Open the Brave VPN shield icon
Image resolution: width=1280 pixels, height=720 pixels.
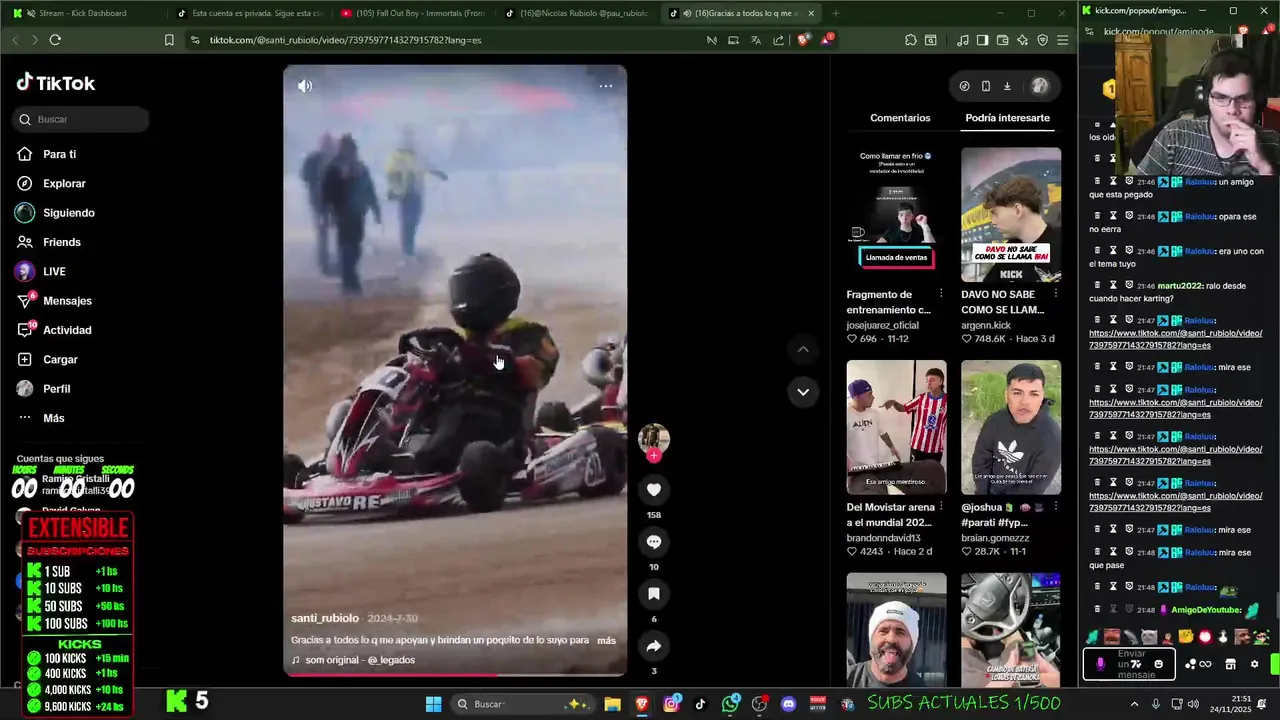click(1042, 40)
